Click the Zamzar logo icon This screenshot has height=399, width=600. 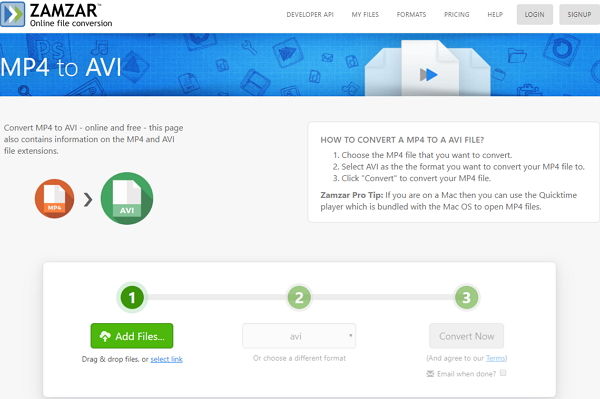[x=13, y=14]
